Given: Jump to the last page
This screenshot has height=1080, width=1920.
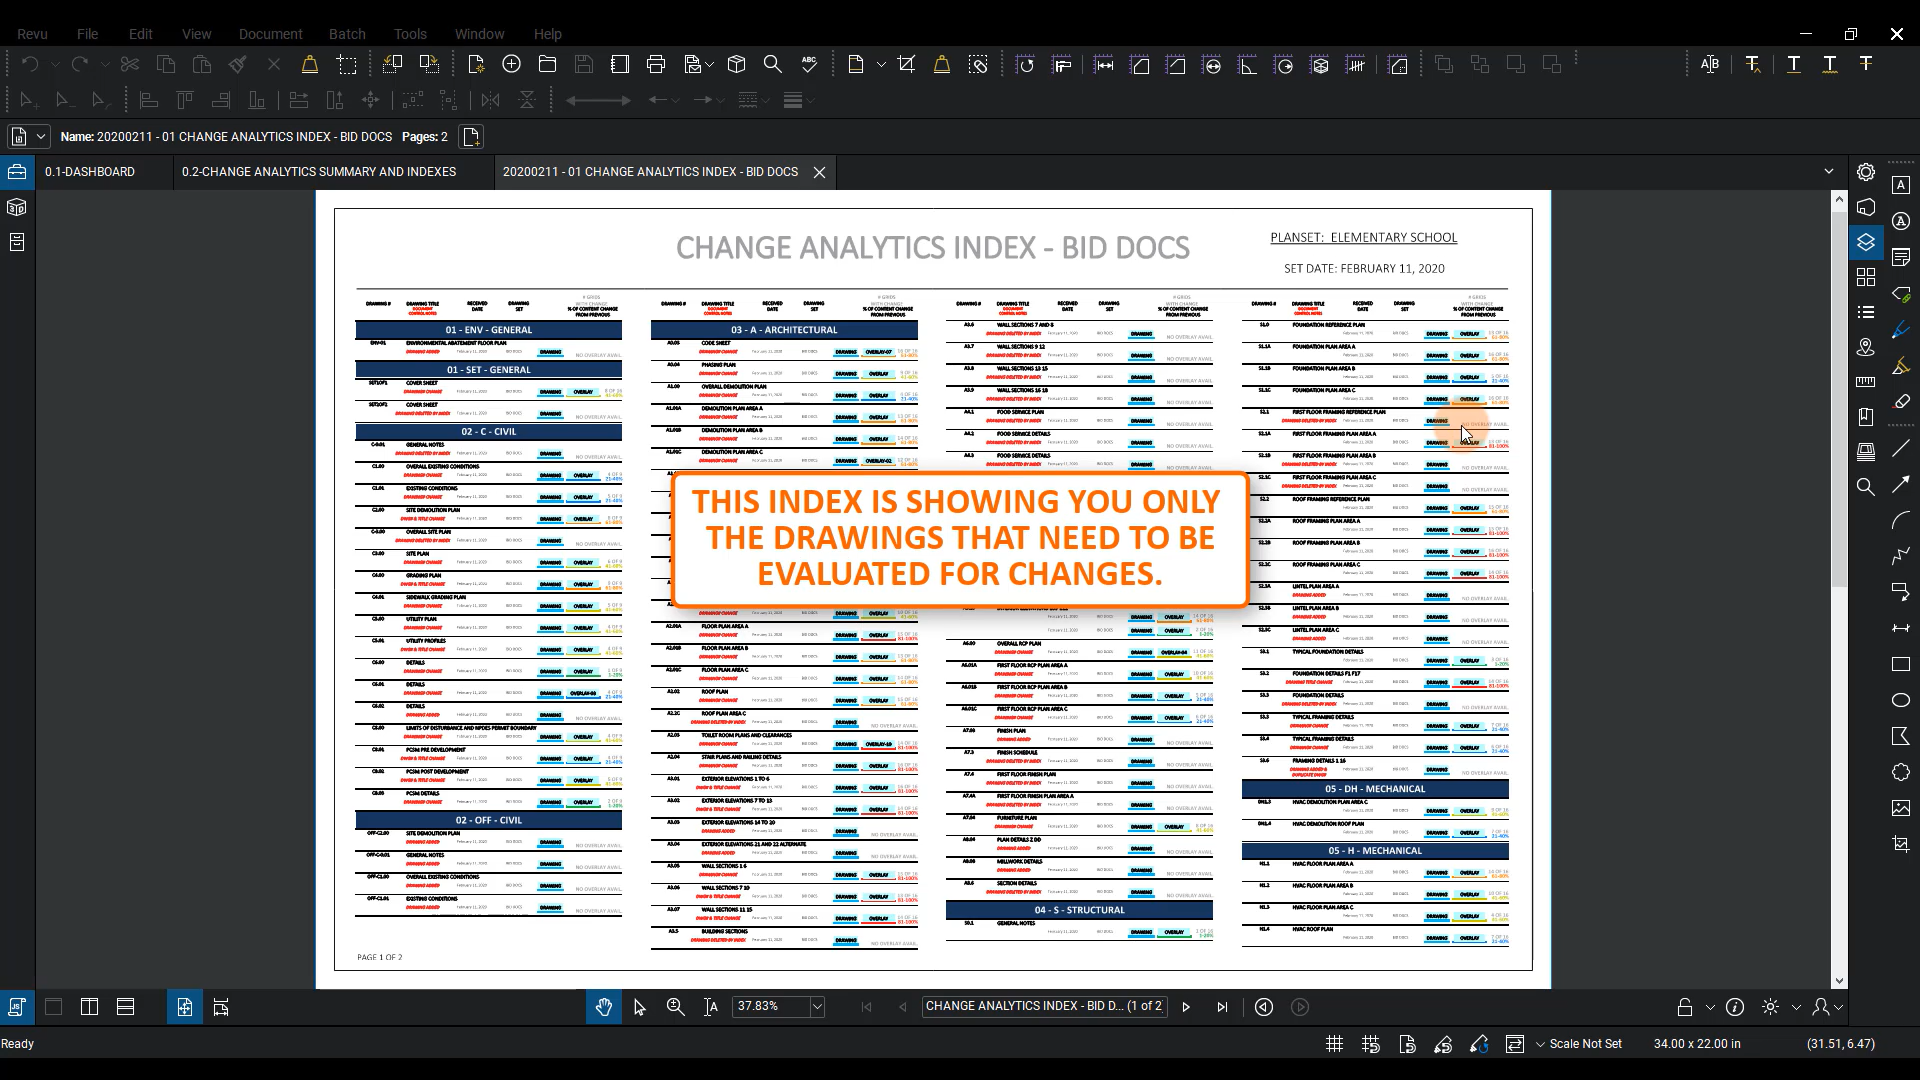Looking at the screenshot, I should [1222, 1007].
